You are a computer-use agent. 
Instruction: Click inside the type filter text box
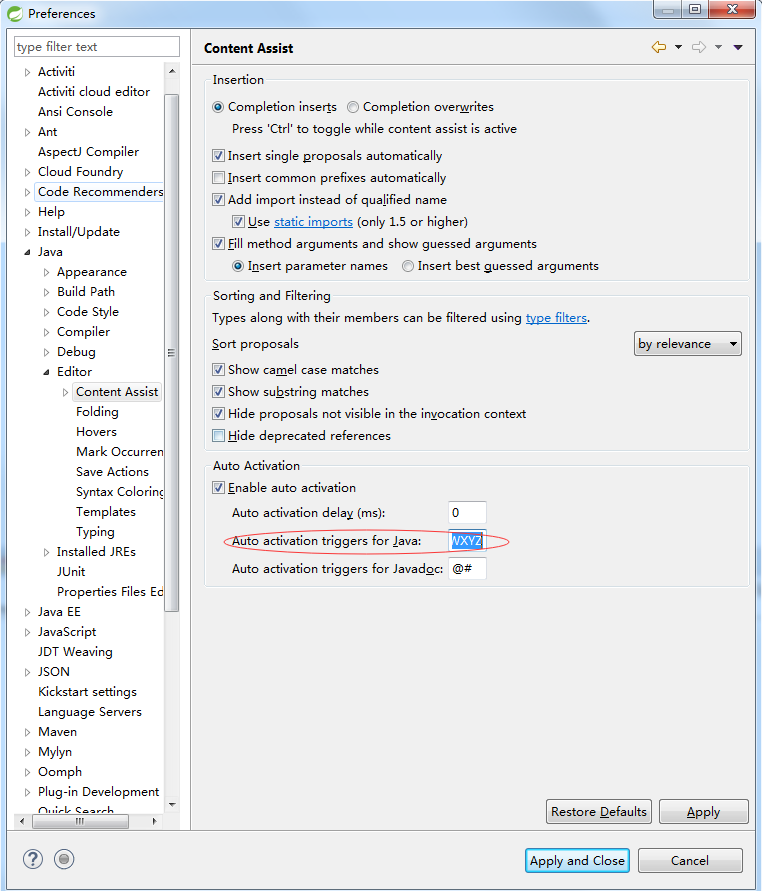(95, 46)
